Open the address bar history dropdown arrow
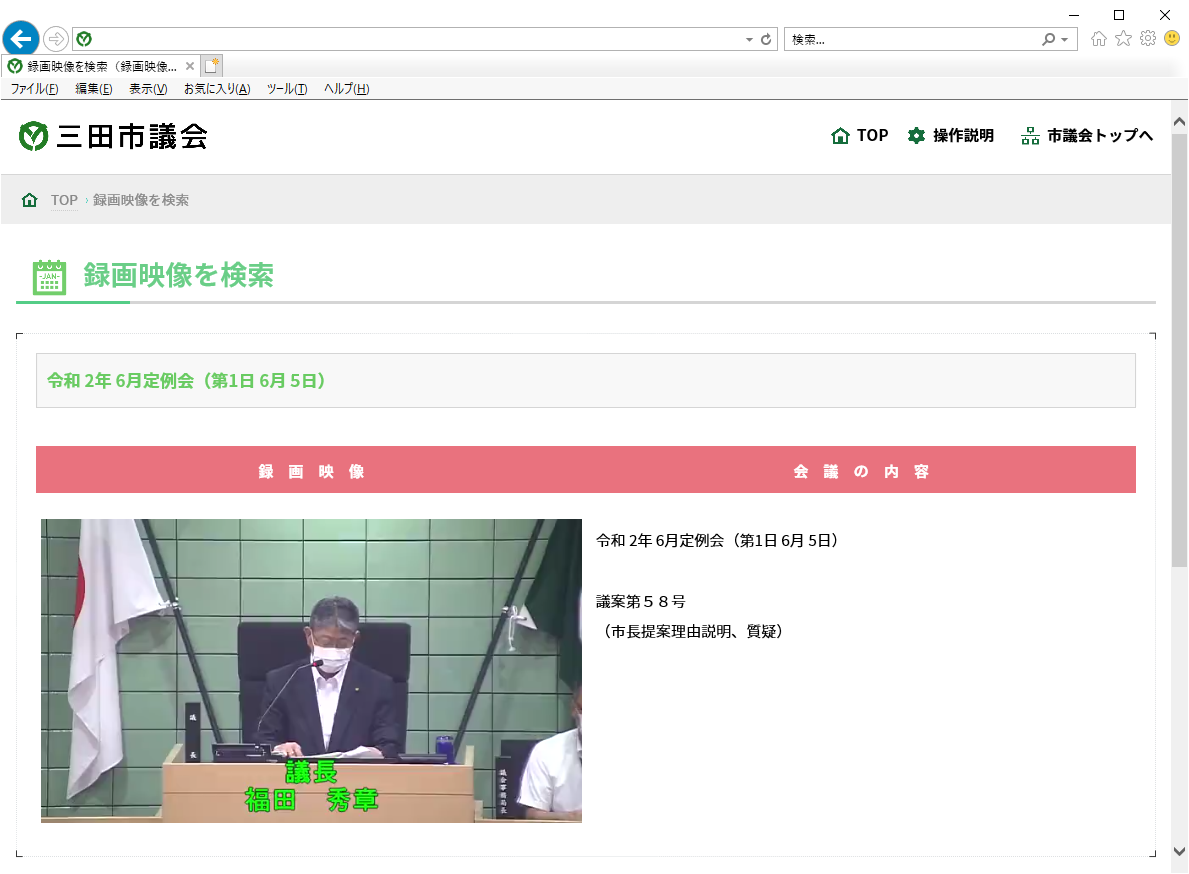 (x=749, y=39)
